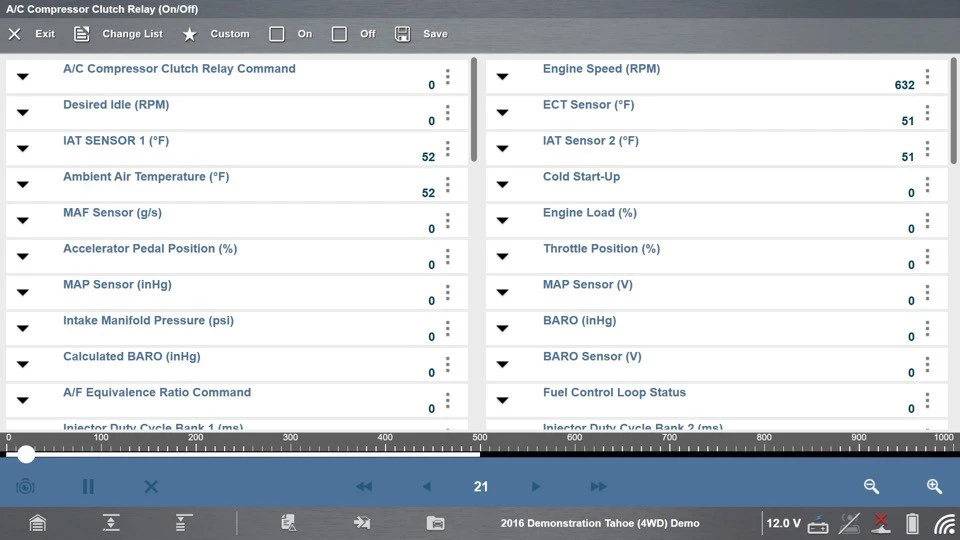Zoom out with the magnifier minus icon
Viewport: 960px width, 540px height.
coord(871,487)
